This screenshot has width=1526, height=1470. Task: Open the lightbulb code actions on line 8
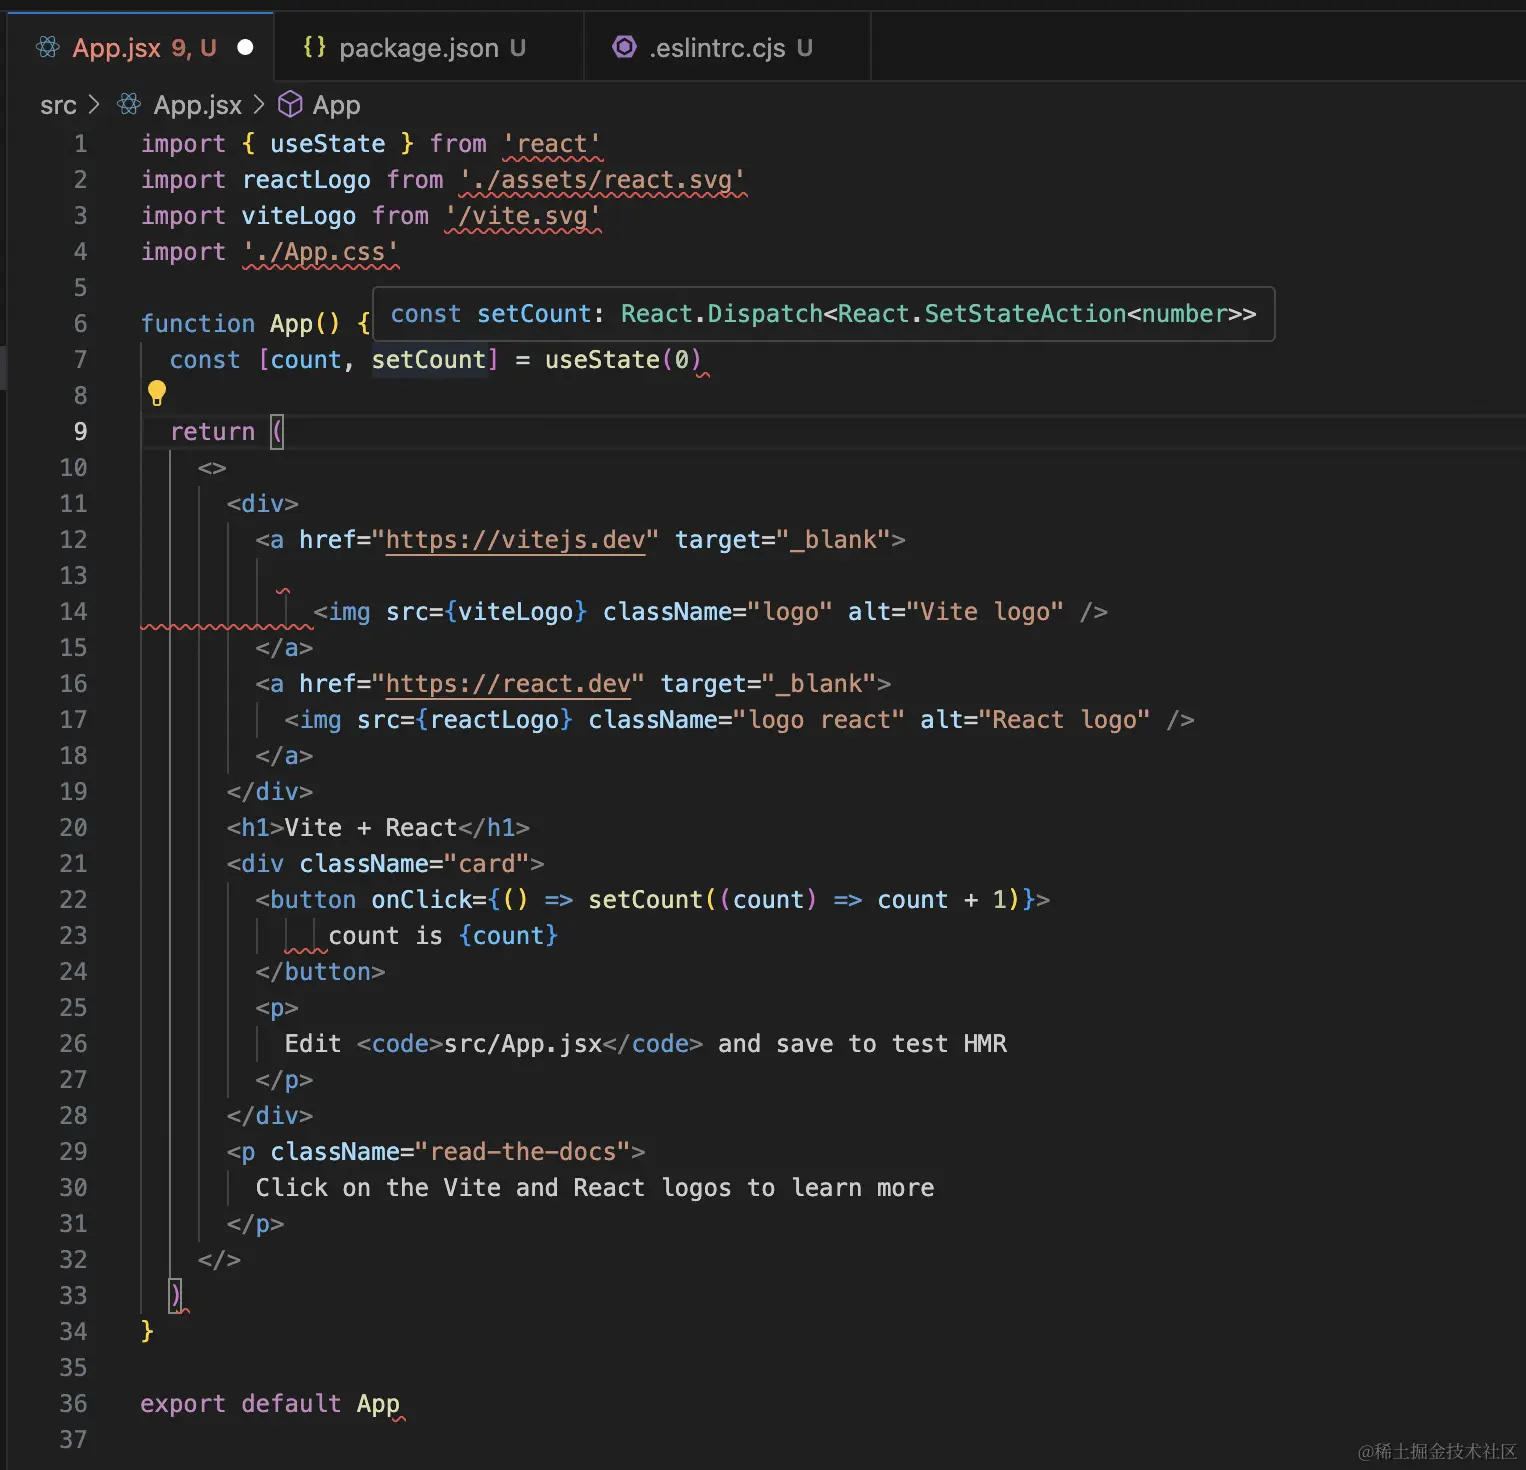click(x=157, y=394)
